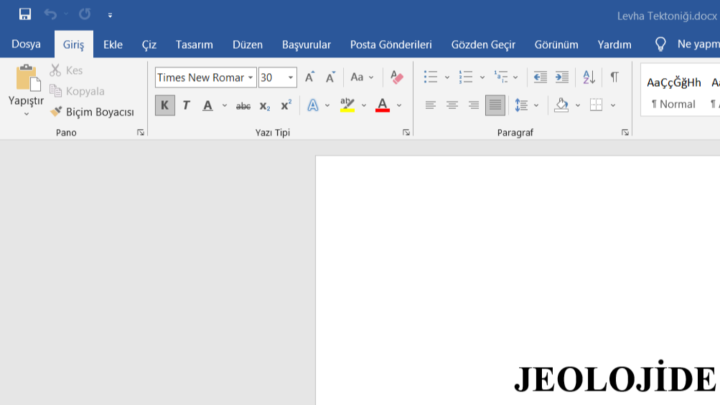The width and height of the screenshot is (720, 405).
Task: Open the Yardım tab
Action: point(614,45)
